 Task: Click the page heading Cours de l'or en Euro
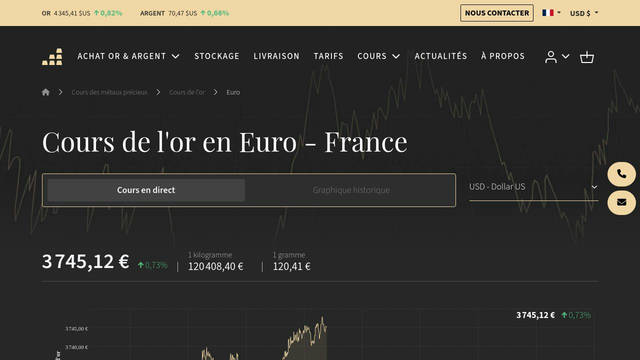pyautogui.click(x=224, y=142)
